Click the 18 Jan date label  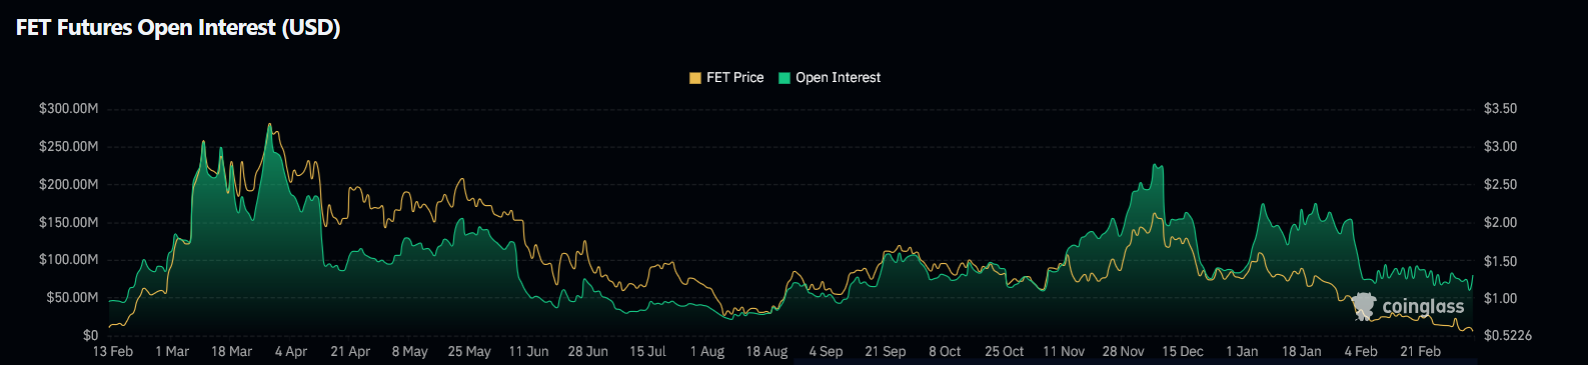tap(1302, 351)
